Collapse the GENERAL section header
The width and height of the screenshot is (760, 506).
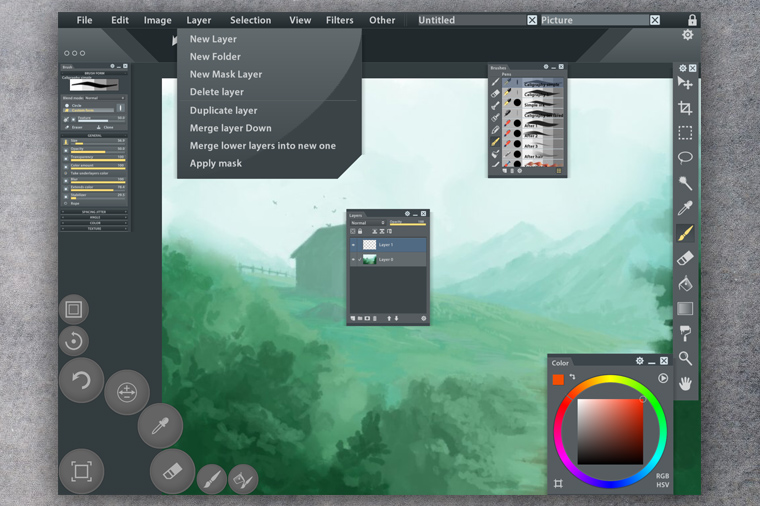coord(94,135)
